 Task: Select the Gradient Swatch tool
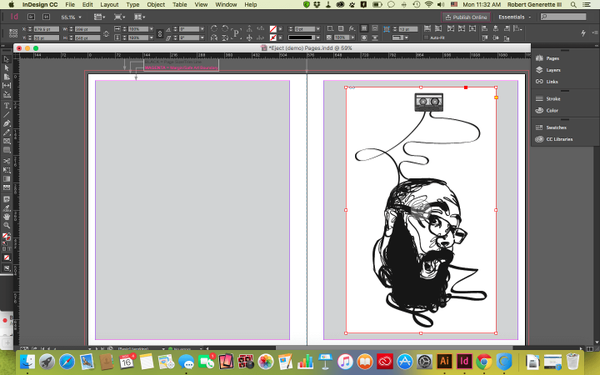coord(7,179)
